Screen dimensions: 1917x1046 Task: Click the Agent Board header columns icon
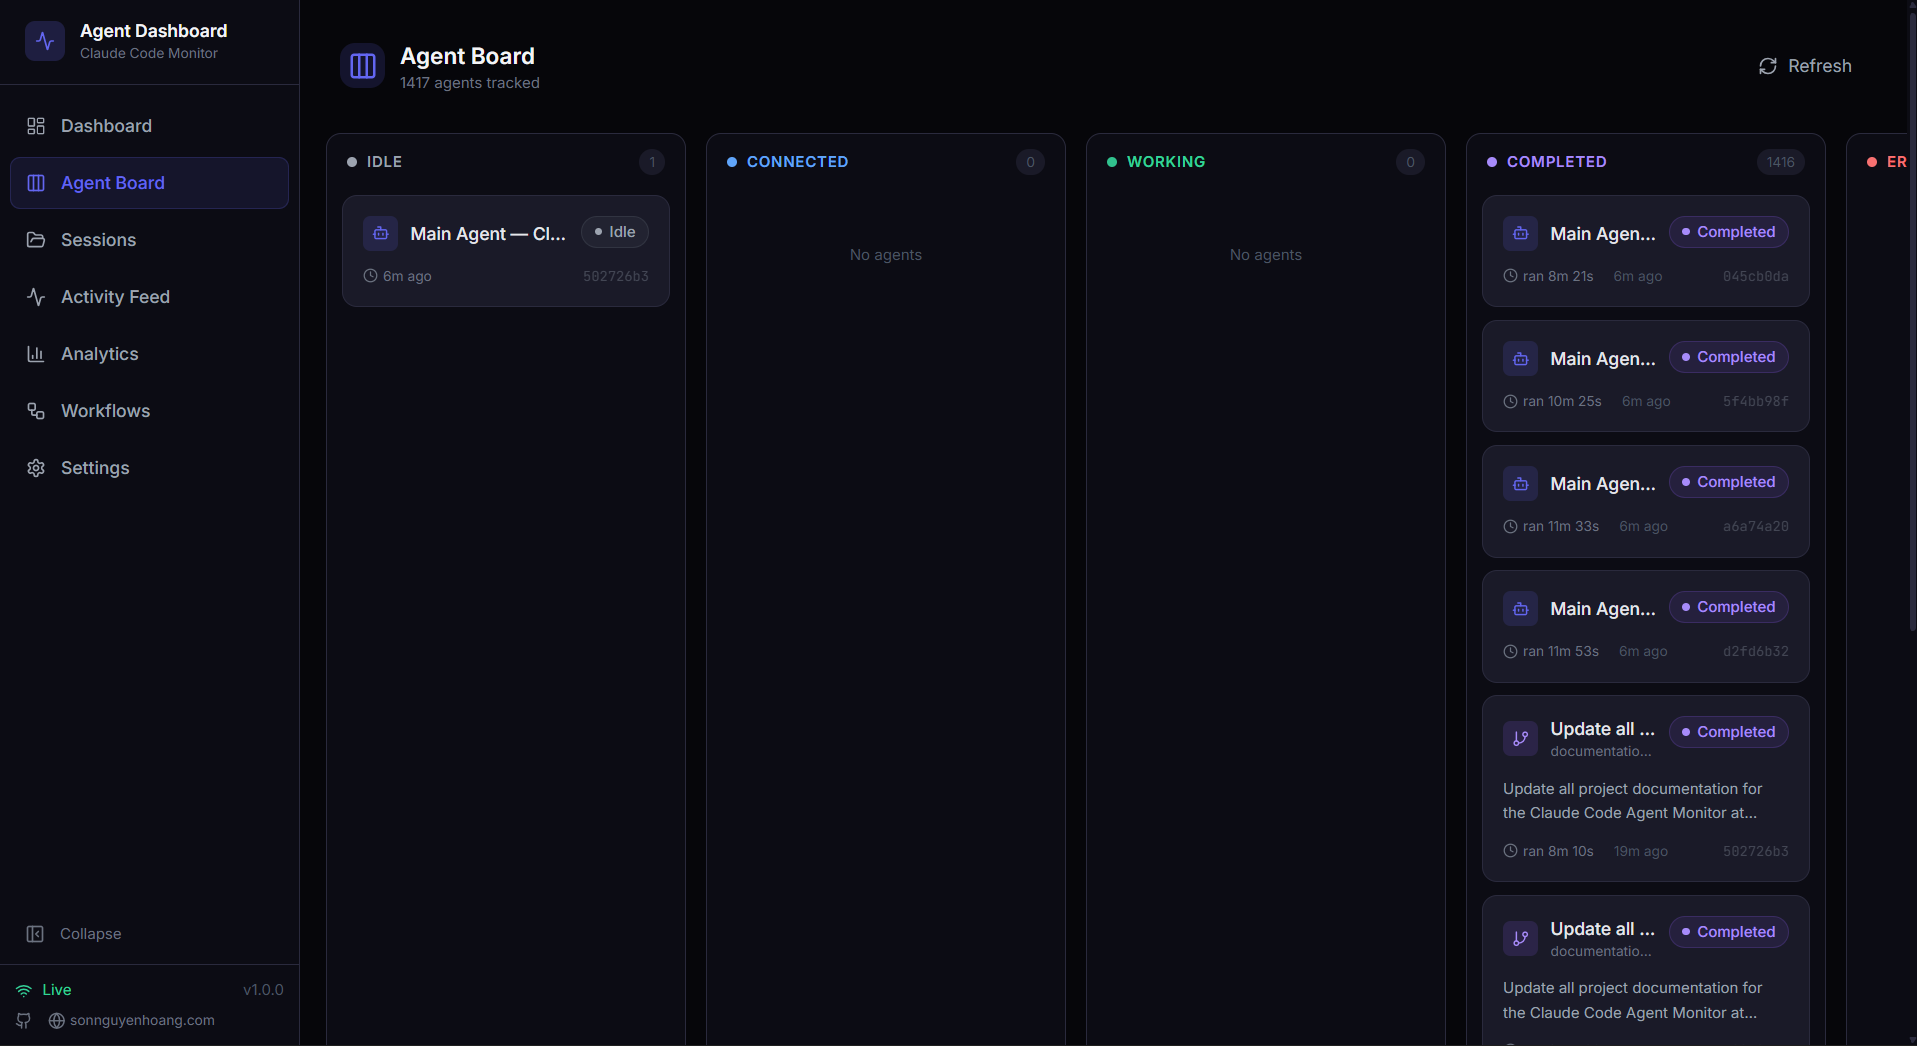pyautogui.click(x=363, y=66)
